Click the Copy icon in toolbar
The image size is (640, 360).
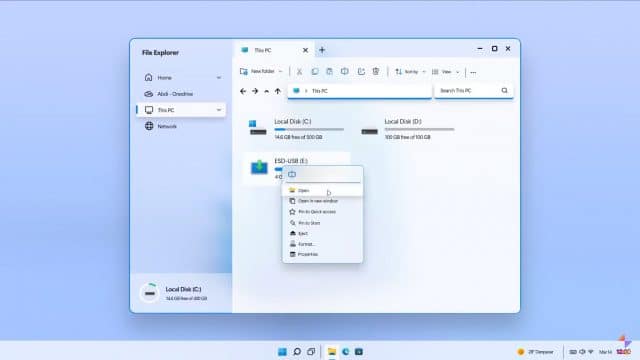[x=314, y=72]
